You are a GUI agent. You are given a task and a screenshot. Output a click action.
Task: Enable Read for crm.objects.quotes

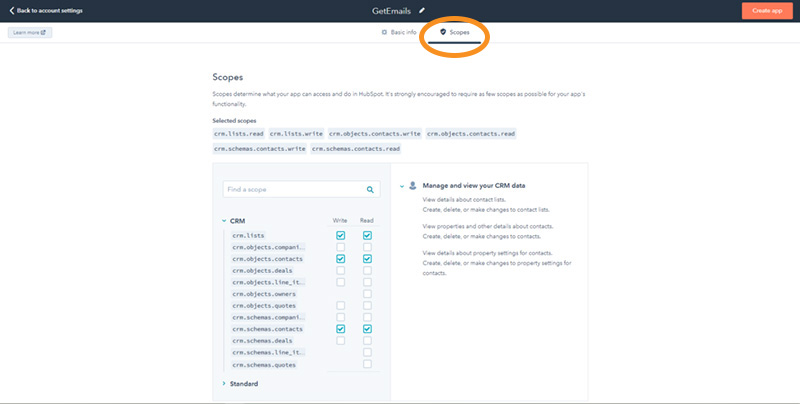coord(367,306)
